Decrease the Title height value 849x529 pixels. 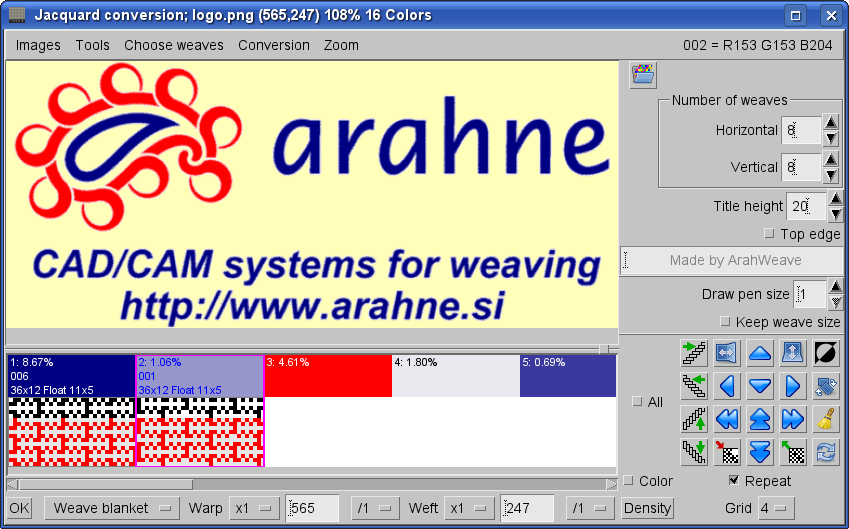(x=835, y=215)
